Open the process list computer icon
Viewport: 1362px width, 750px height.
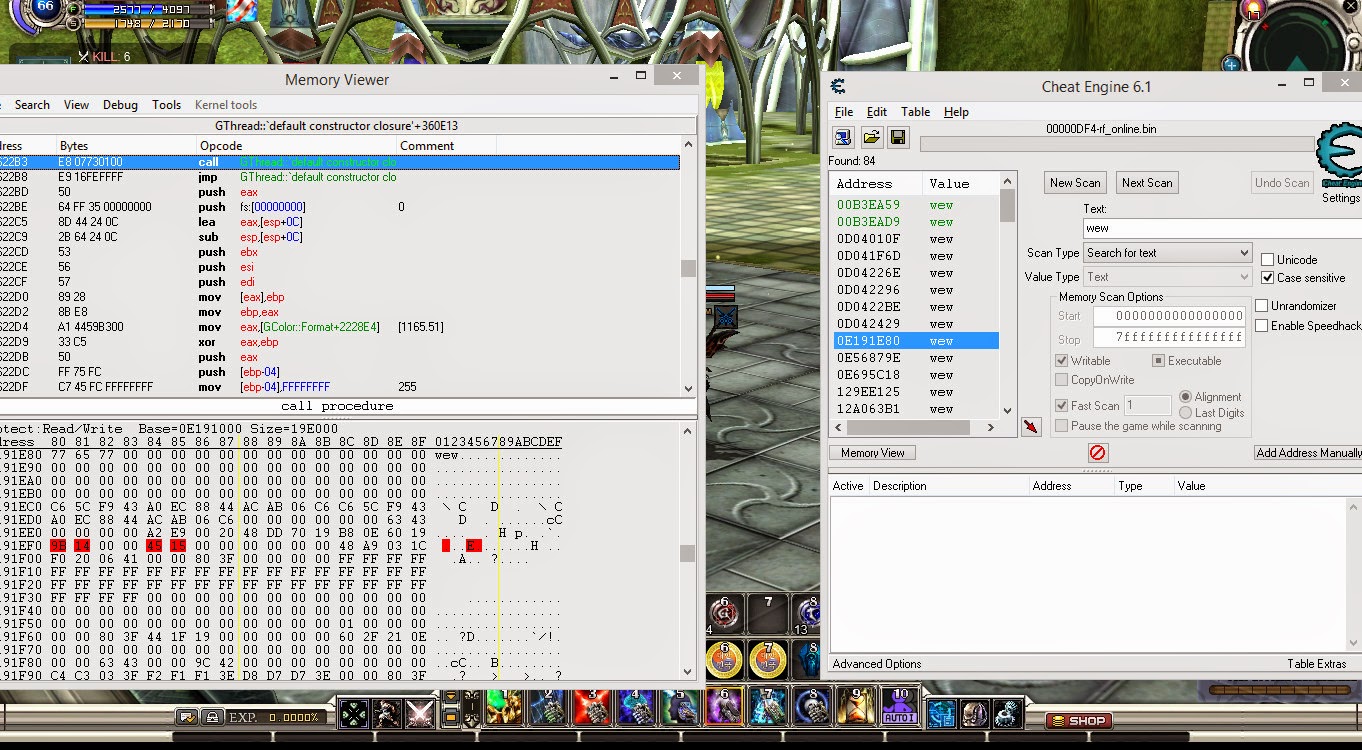[x=843, y=137]
